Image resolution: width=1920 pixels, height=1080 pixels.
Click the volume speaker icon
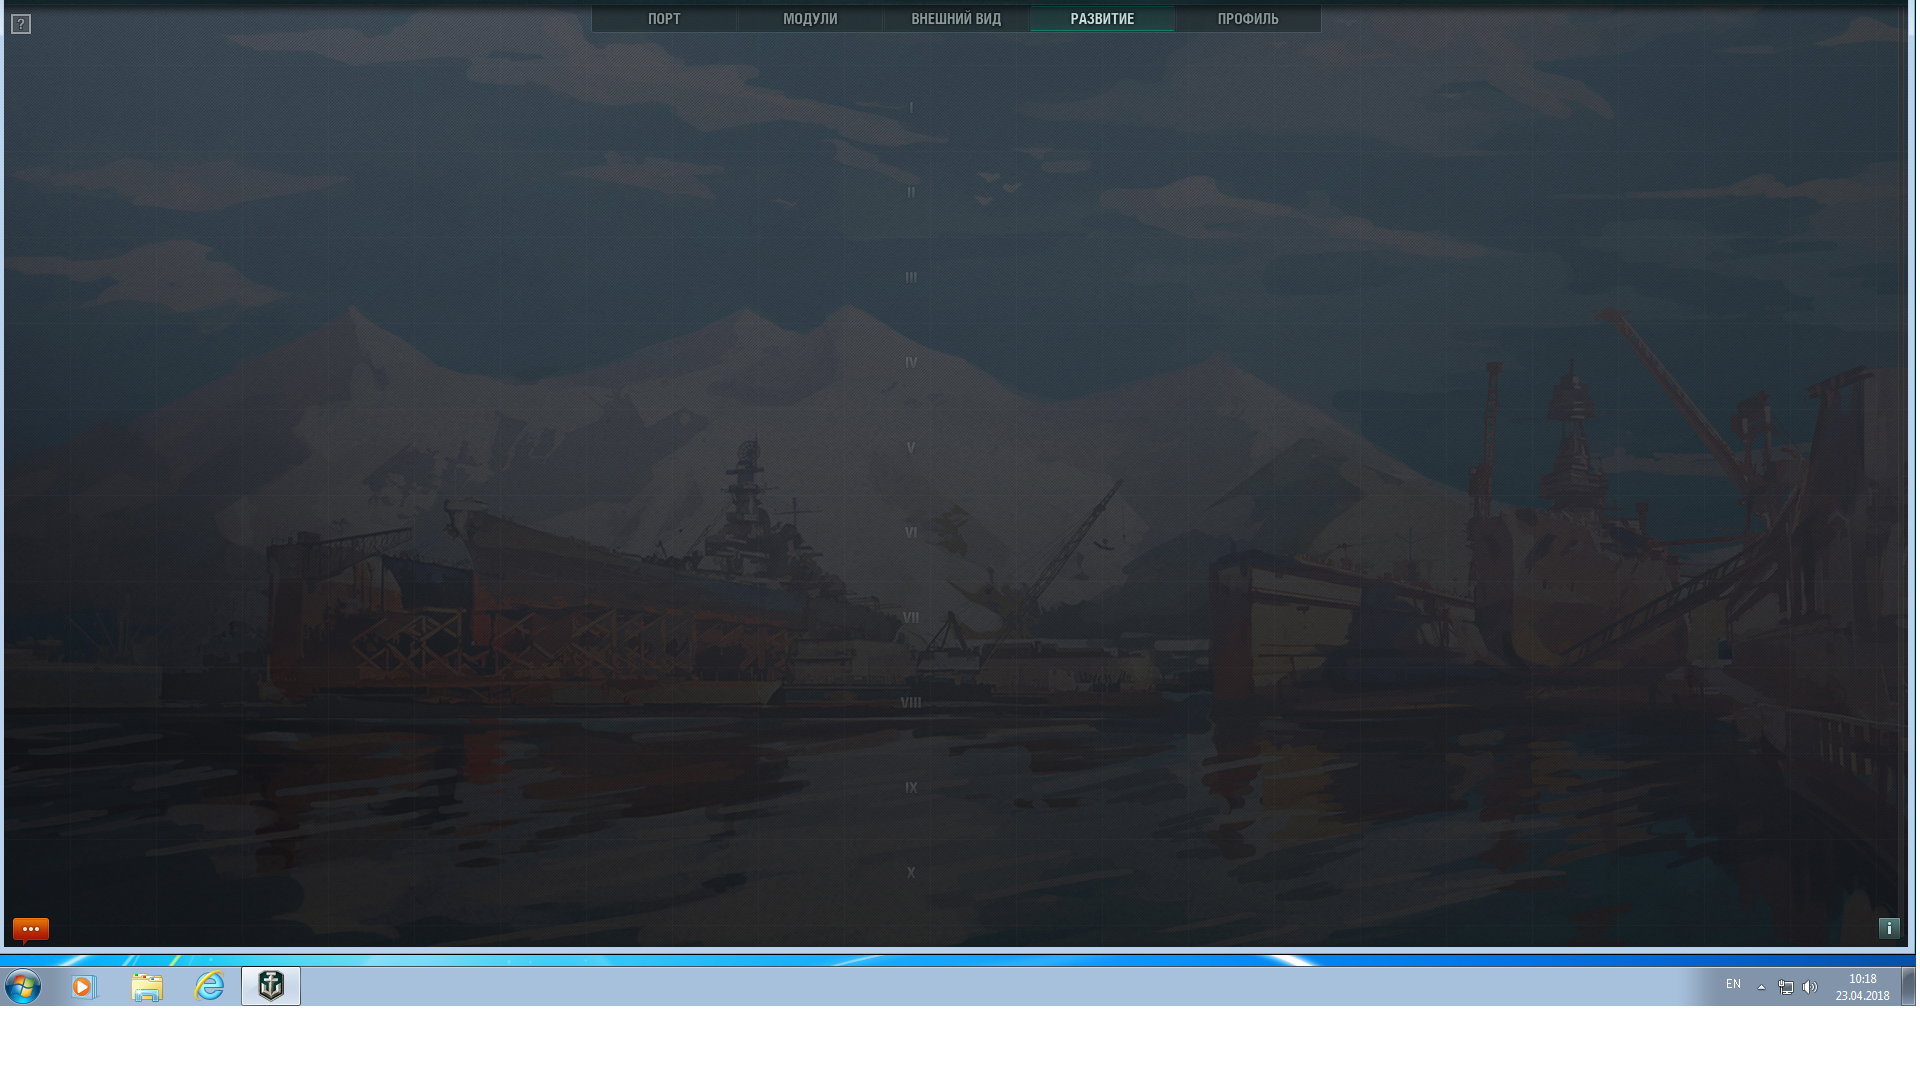point(1810,987)
